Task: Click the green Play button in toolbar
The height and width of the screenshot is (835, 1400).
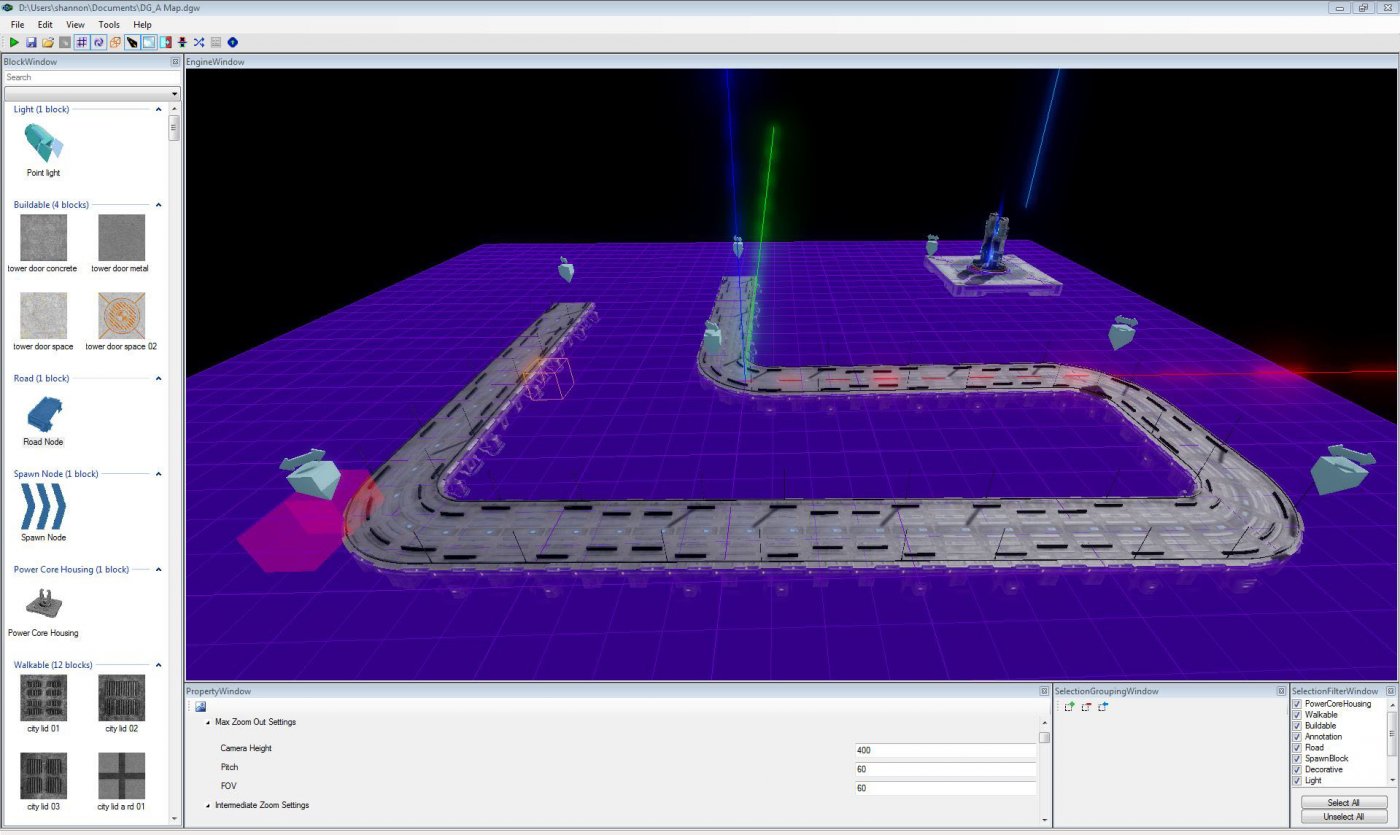Action: pos(14,42)
